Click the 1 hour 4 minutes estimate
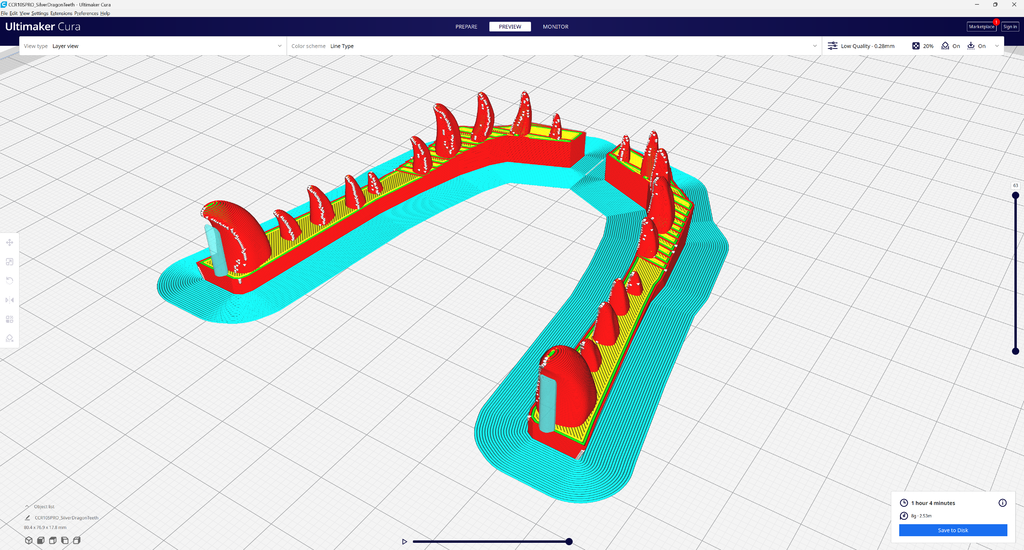The width and height of the screenshot is (1024, 550). coord(933,503)
